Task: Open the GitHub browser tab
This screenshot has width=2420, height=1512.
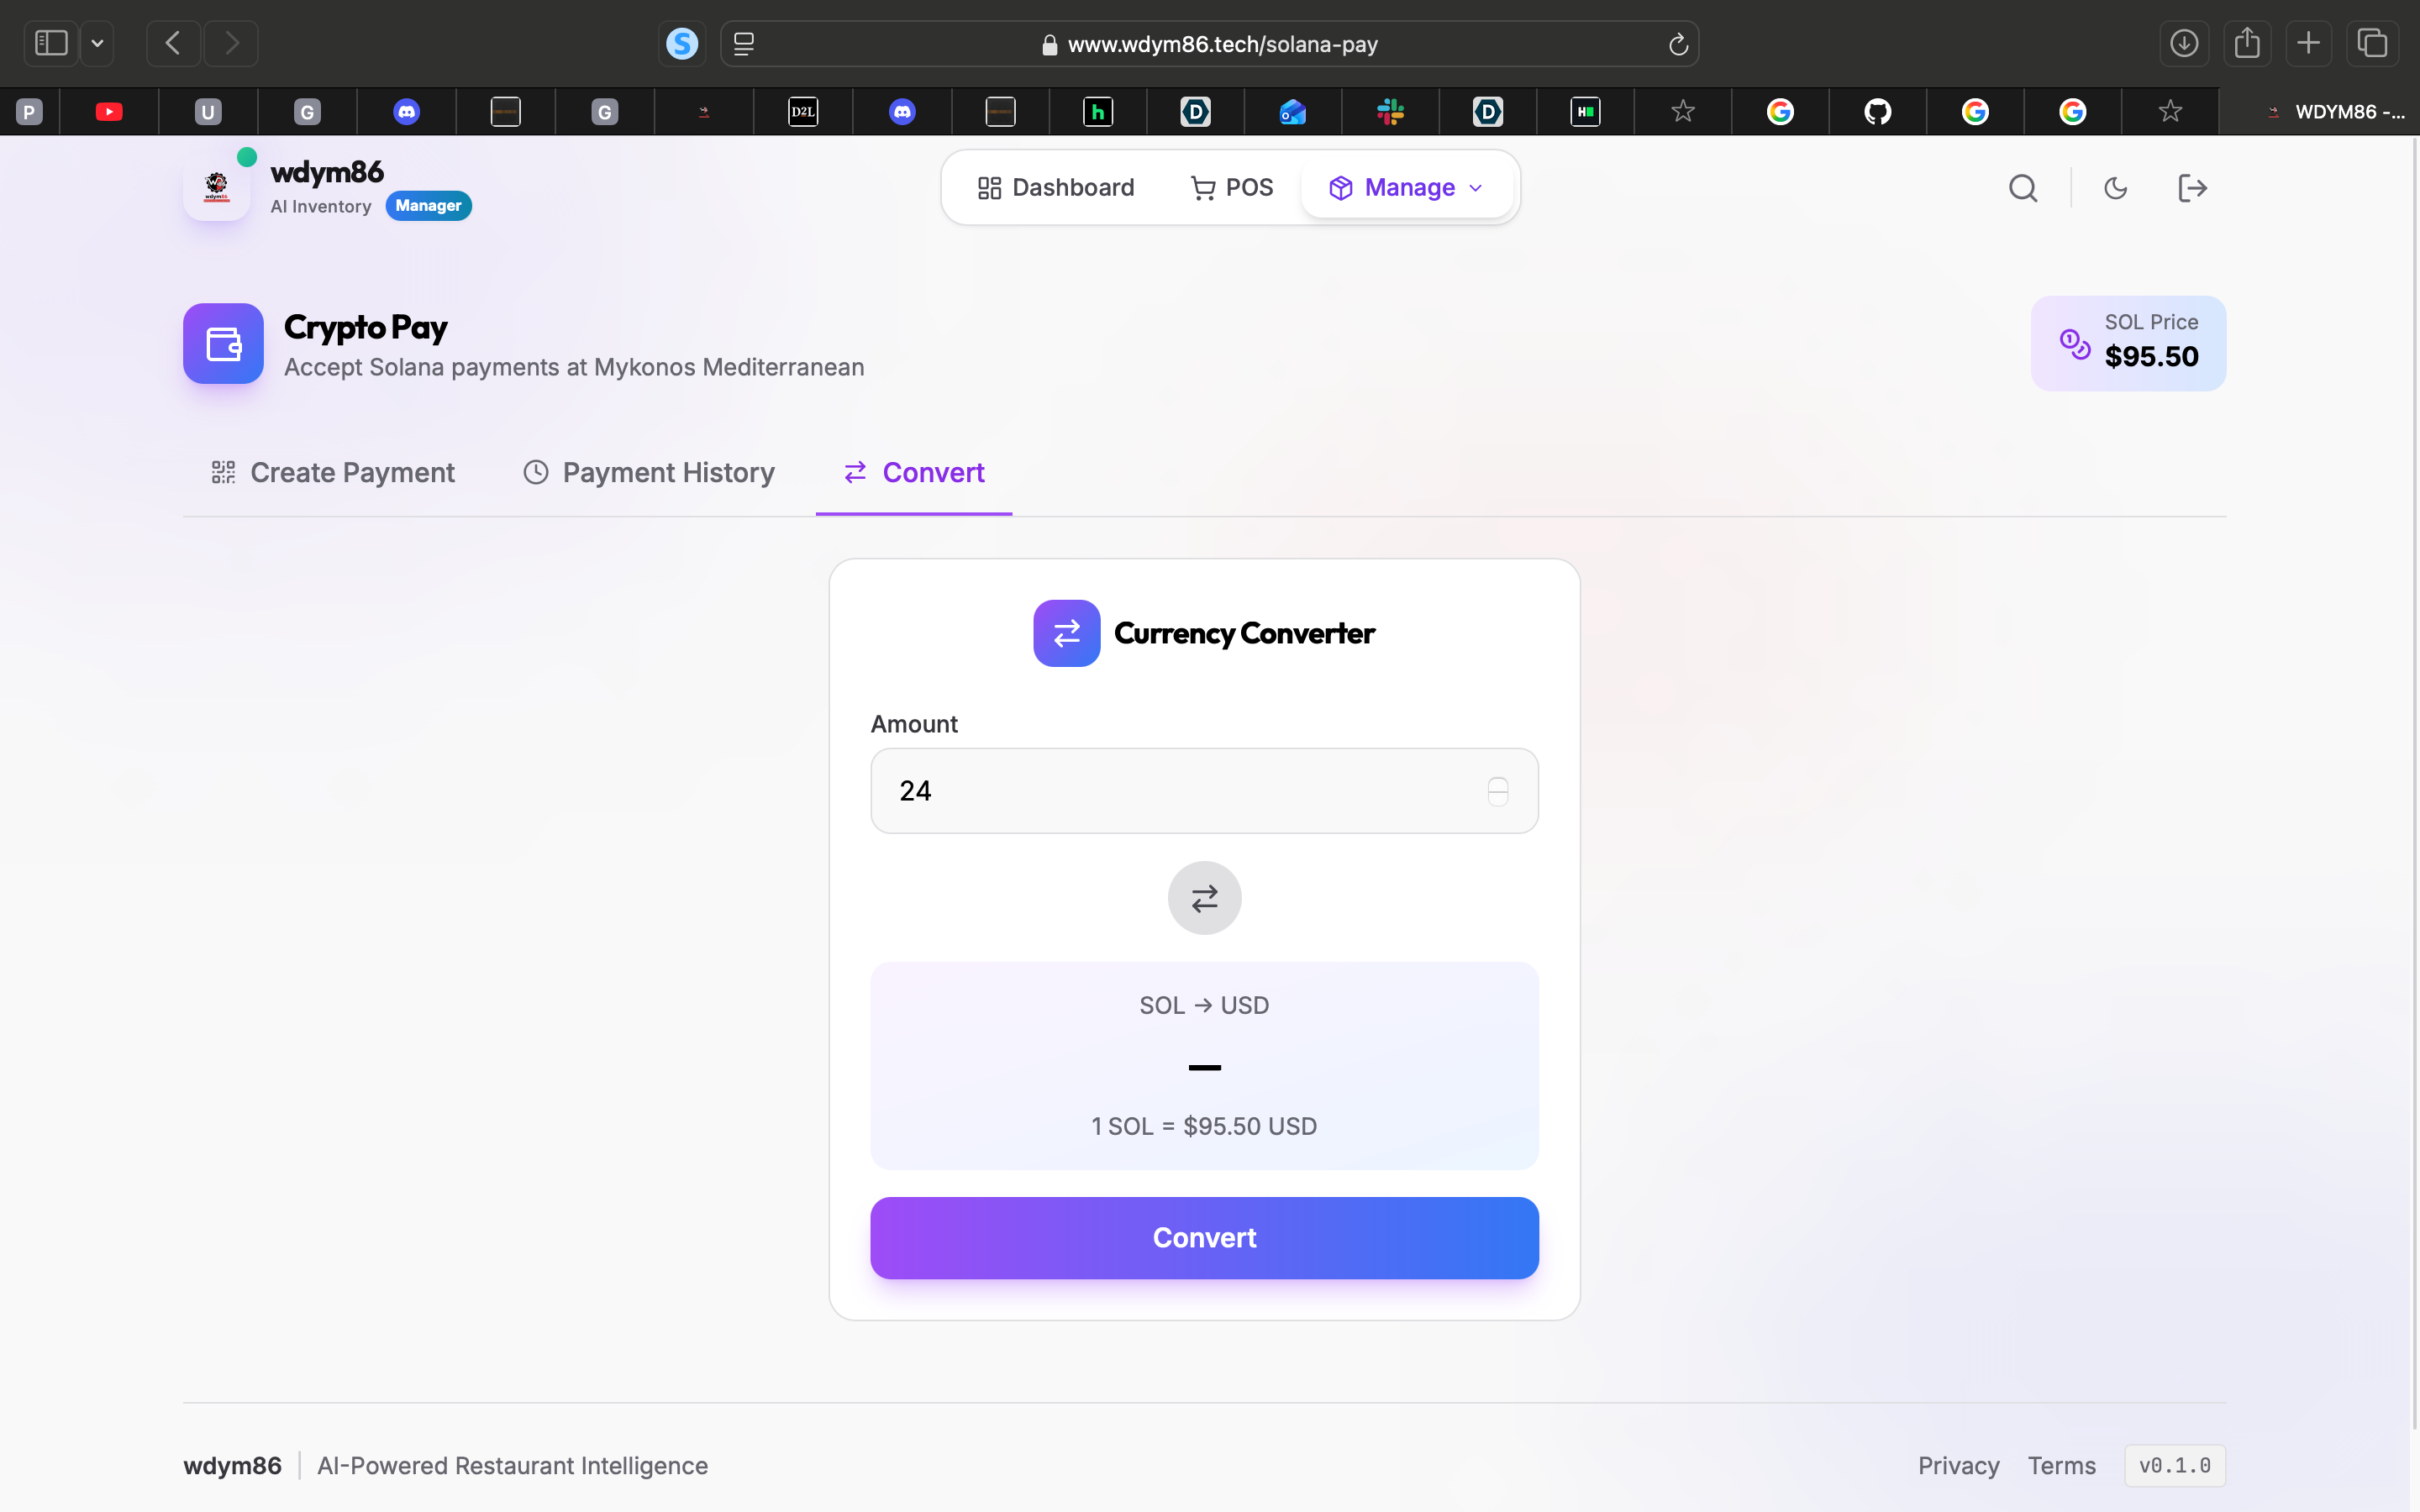Action: pos(1877,112)
